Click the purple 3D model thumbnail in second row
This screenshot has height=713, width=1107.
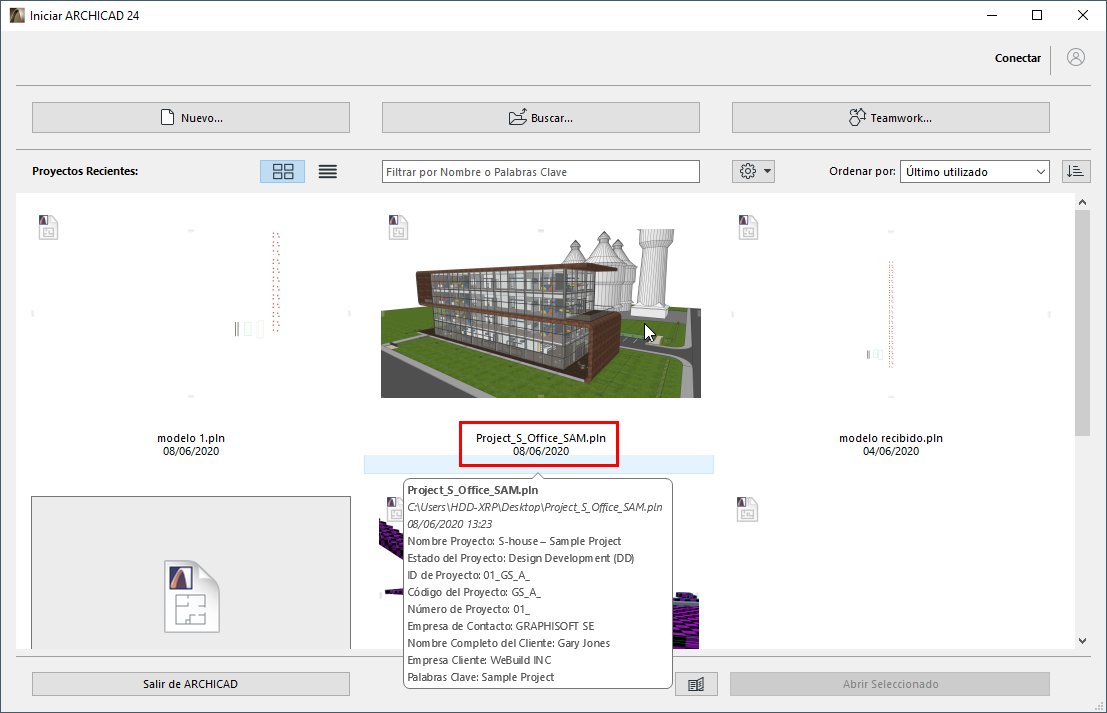(685, 620)
